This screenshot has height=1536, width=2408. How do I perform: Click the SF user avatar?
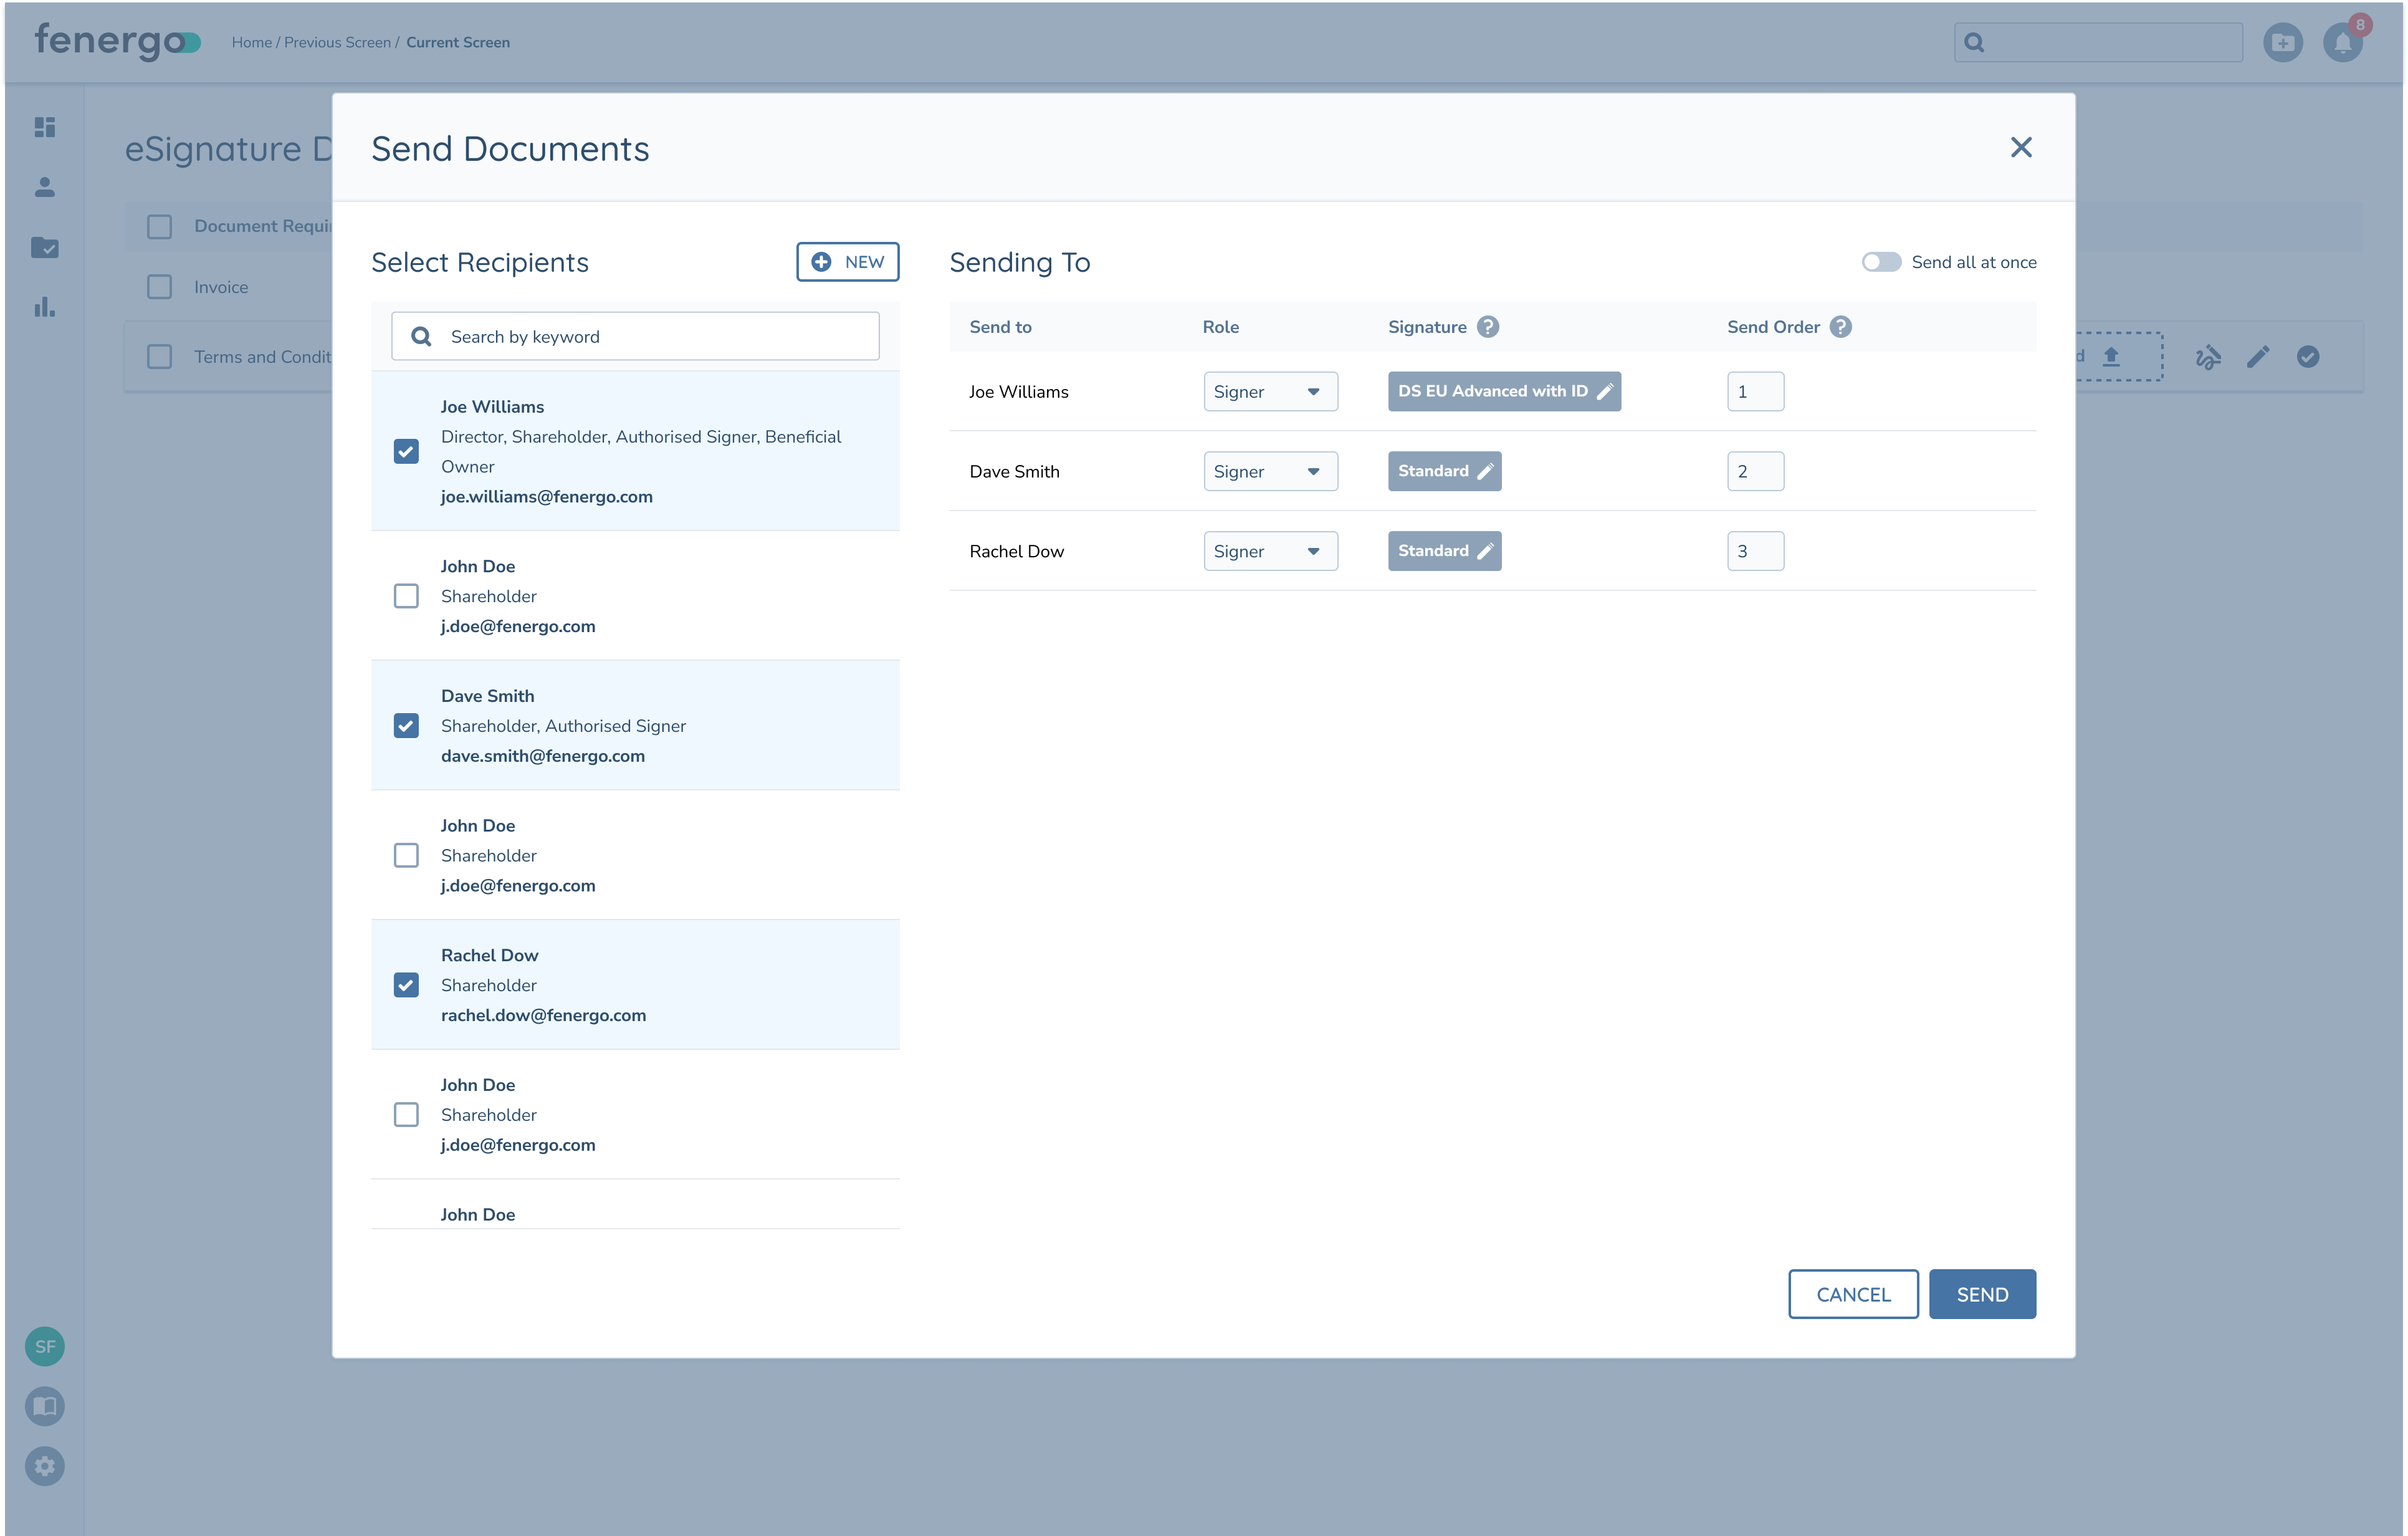point(45,1346)
